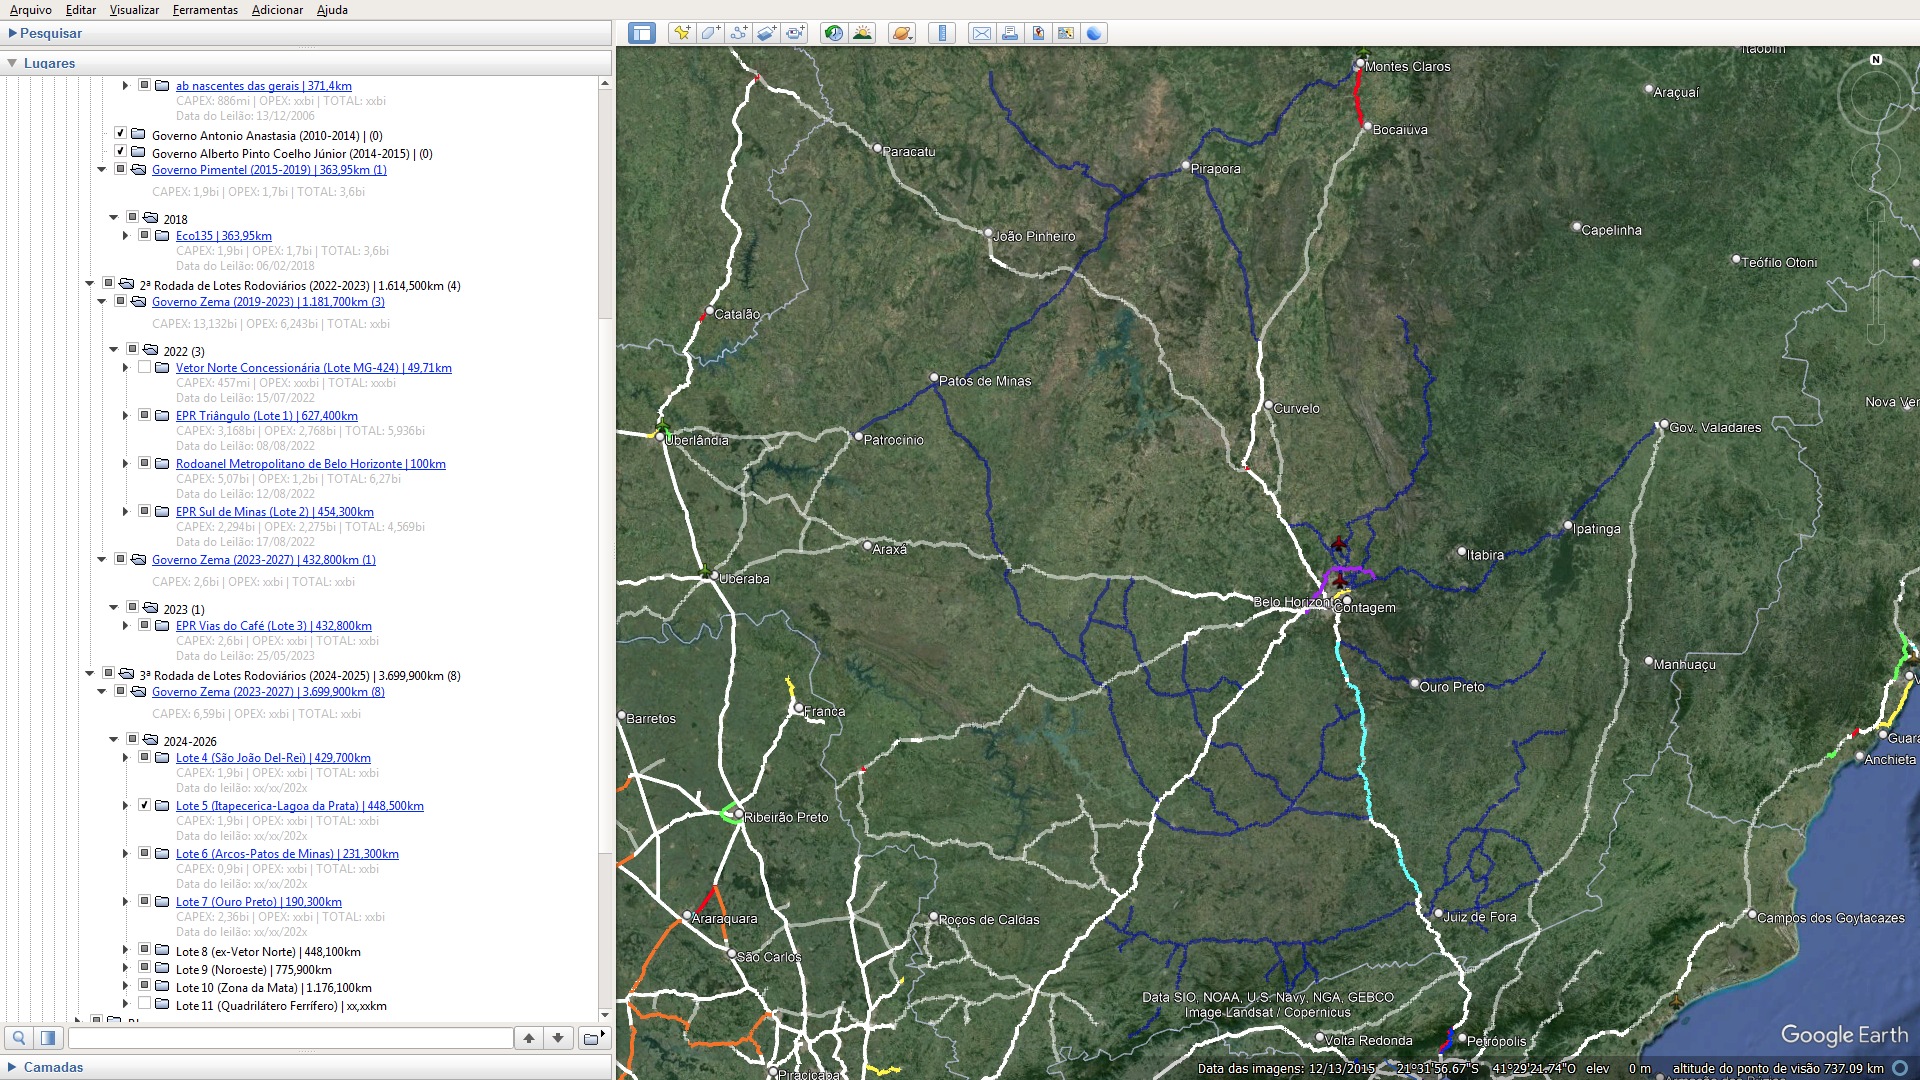The width and height of the screenshot is (1920, 1080).
Task: Click the north compass navigation ring
Action: click(x=1876, y=60)
